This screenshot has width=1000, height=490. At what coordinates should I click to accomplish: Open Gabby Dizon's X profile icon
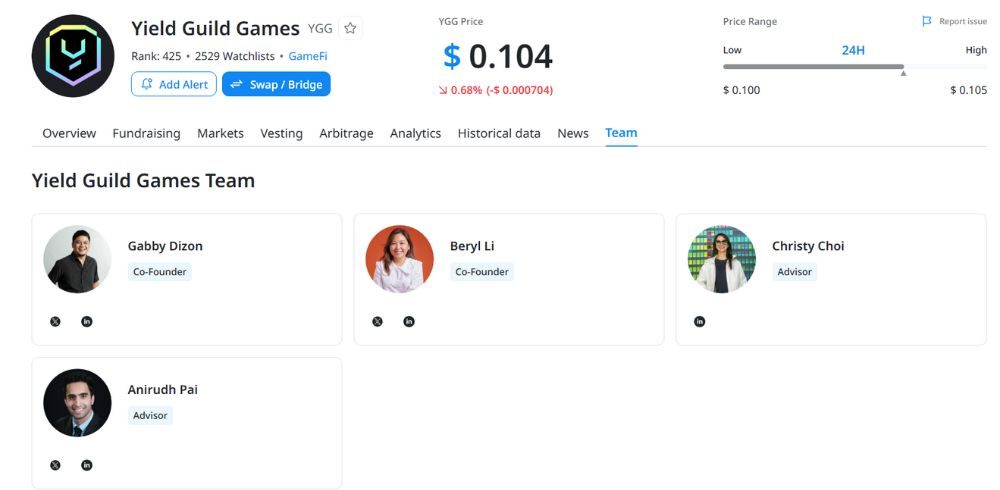(55, 322)
